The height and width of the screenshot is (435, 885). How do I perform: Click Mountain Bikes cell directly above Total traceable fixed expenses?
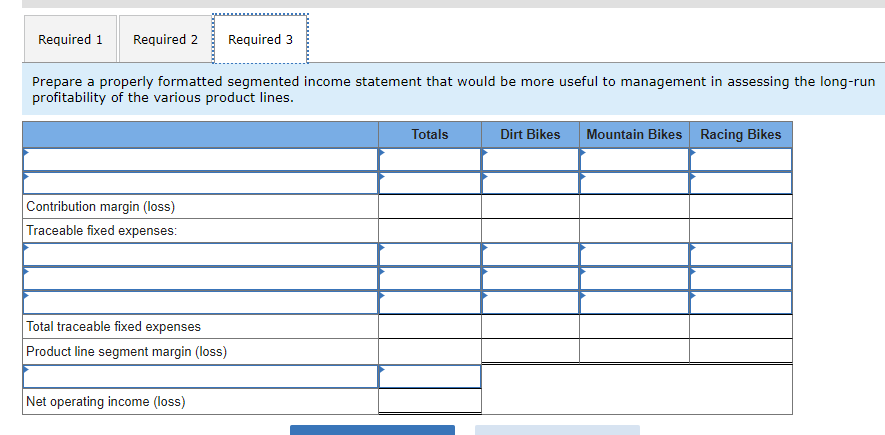click(634, 302)
